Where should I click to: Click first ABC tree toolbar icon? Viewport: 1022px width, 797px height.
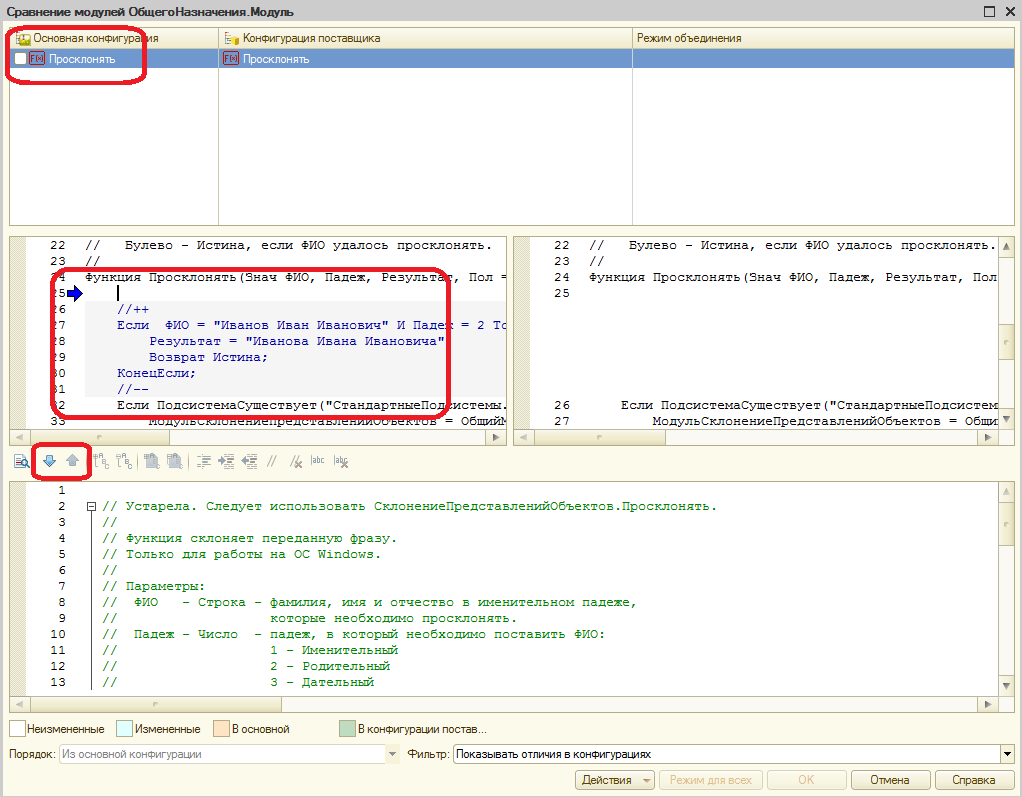(x=101, y=461)
